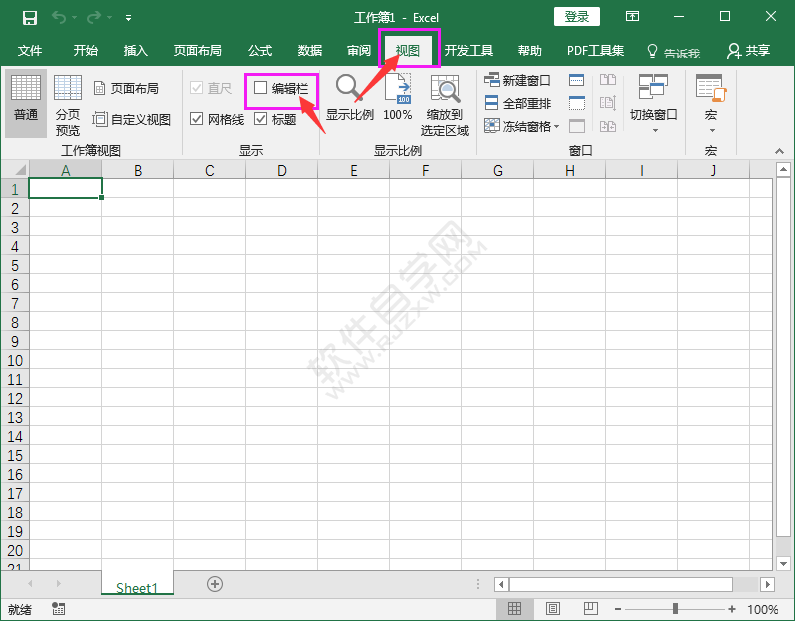Click the Sign in (登录) button
The image size is (795, 621).
pos(577,17)
